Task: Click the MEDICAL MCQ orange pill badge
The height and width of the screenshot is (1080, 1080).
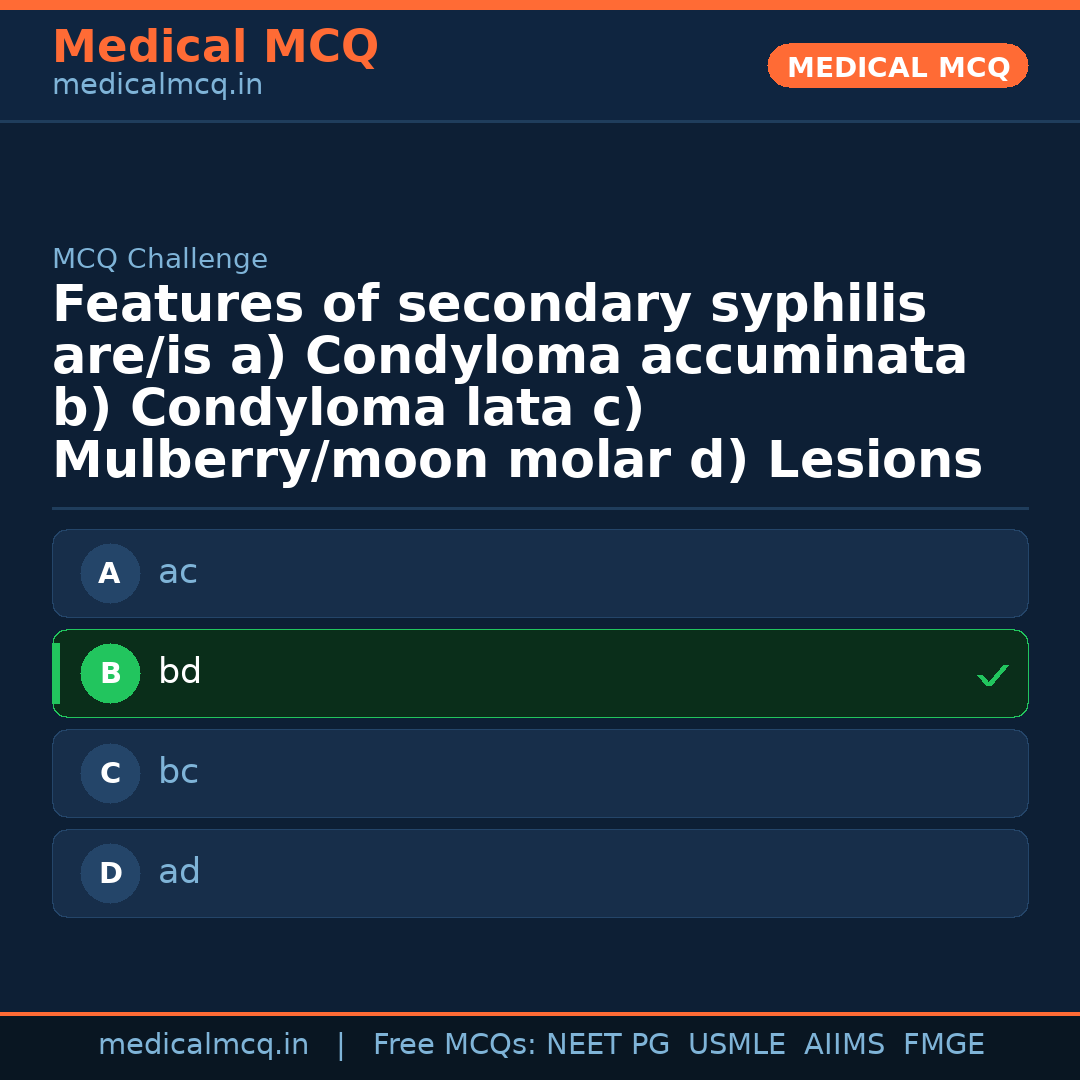Action: (x=897, y=66)
